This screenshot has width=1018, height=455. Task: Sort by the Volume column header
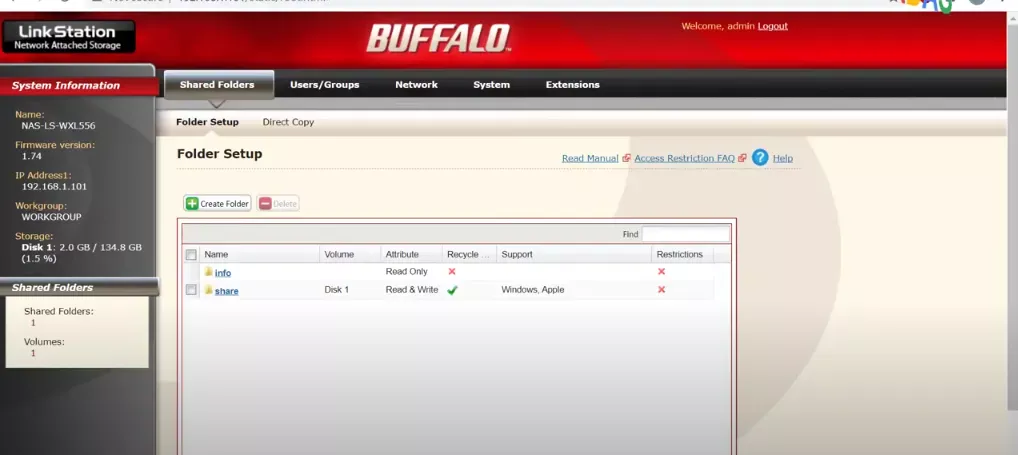pyautogui.click(x=350, y=254)
